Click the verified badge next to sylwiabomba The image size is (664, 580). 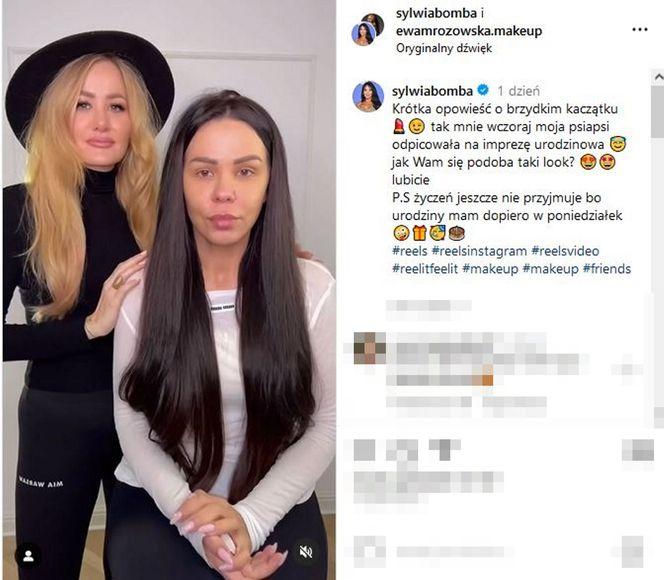483,90
